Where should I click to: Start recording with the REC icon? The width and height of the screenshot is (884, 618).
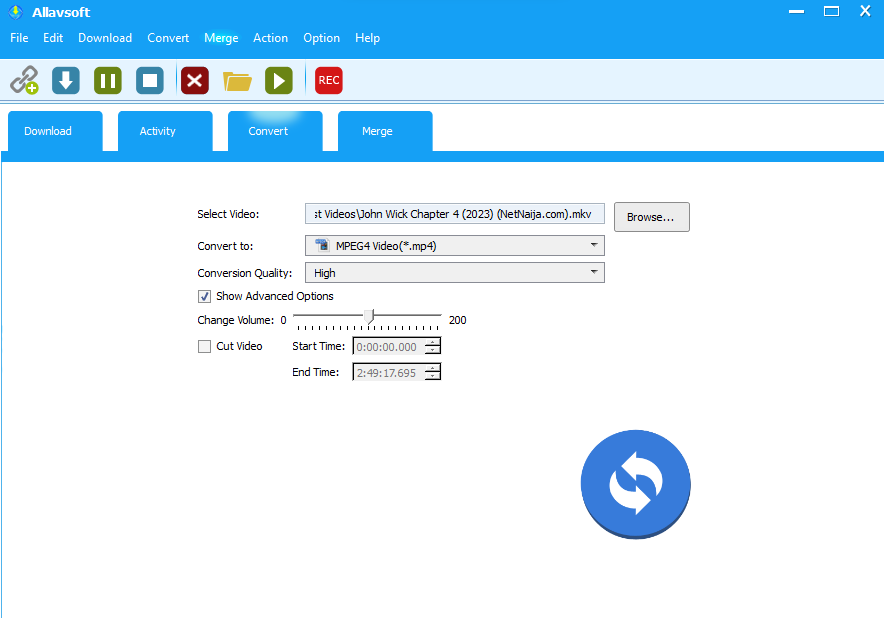click(328, 80)
